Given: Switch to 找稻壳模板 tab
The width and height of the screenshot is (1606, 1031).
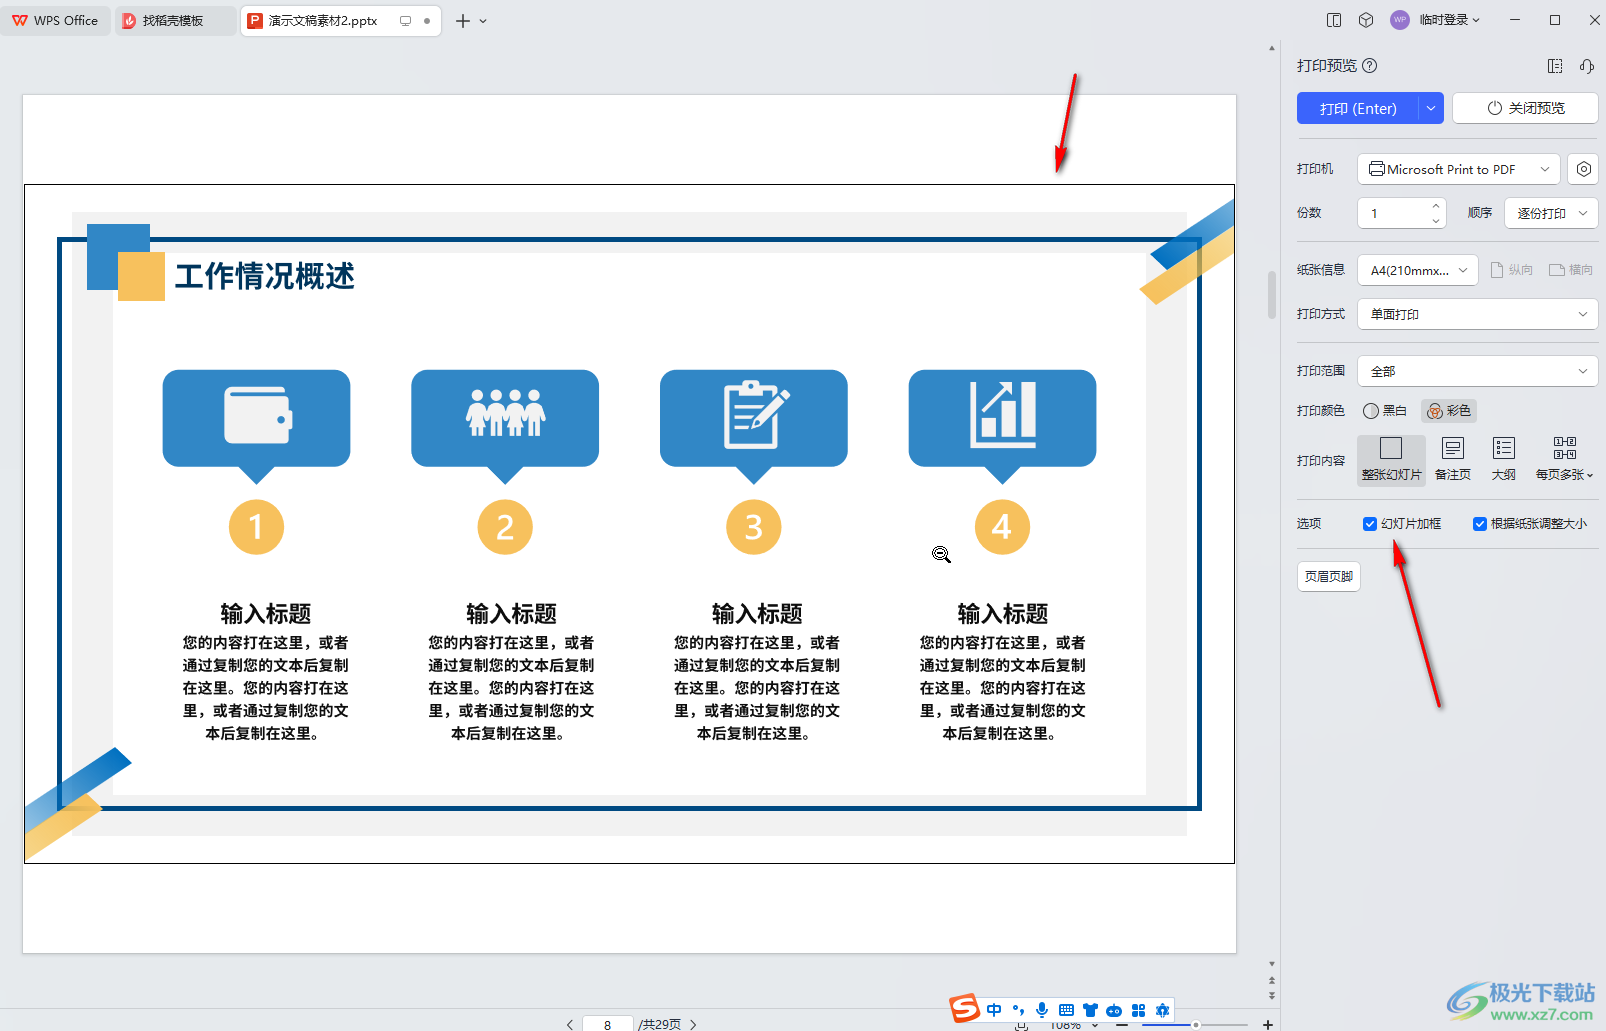Looking at the screenshot, I should [x=175, y=20].
